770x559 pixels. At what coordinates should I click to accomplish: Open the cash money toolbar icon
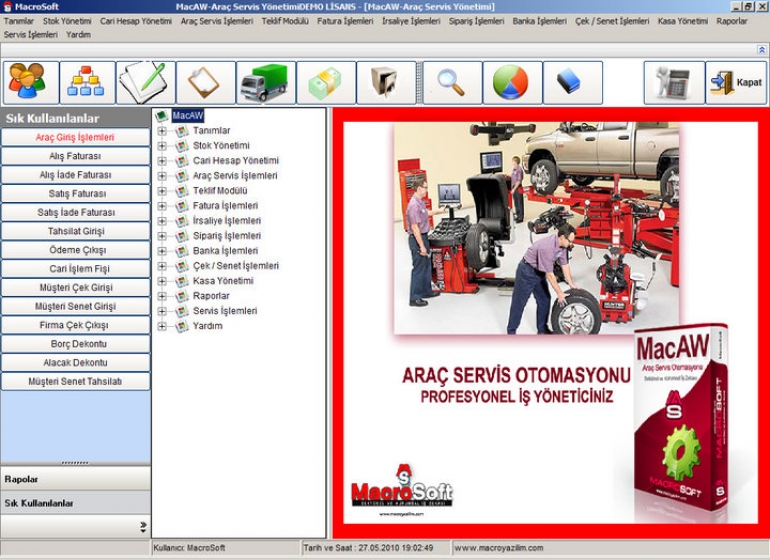click(x=326, y=82)
